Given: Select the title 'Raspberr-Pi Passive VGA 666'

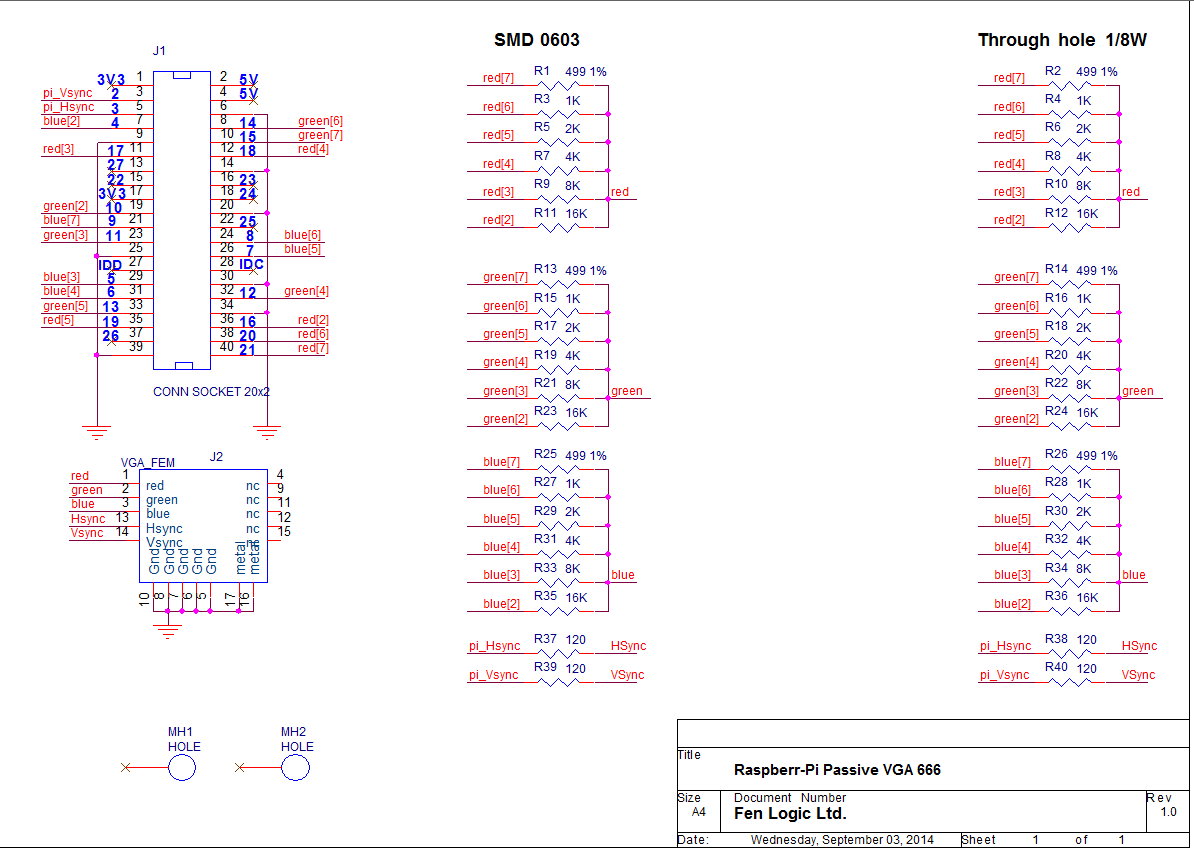Looking at the screenshot, I should [837, 770].
